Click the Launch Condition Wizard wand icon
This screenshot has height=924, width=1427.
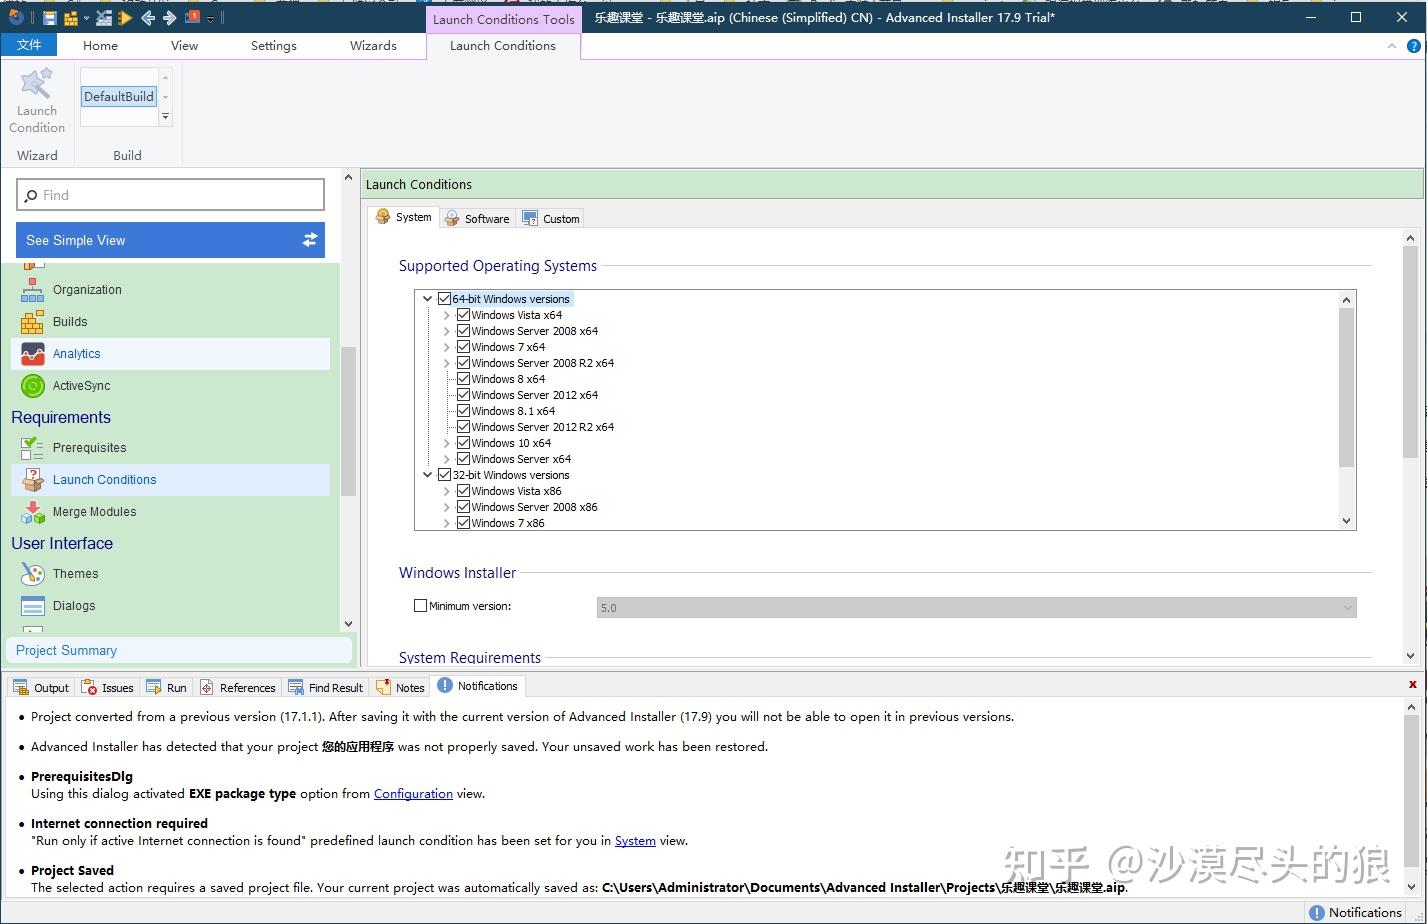pyautogui.click(x=37, y=84)
